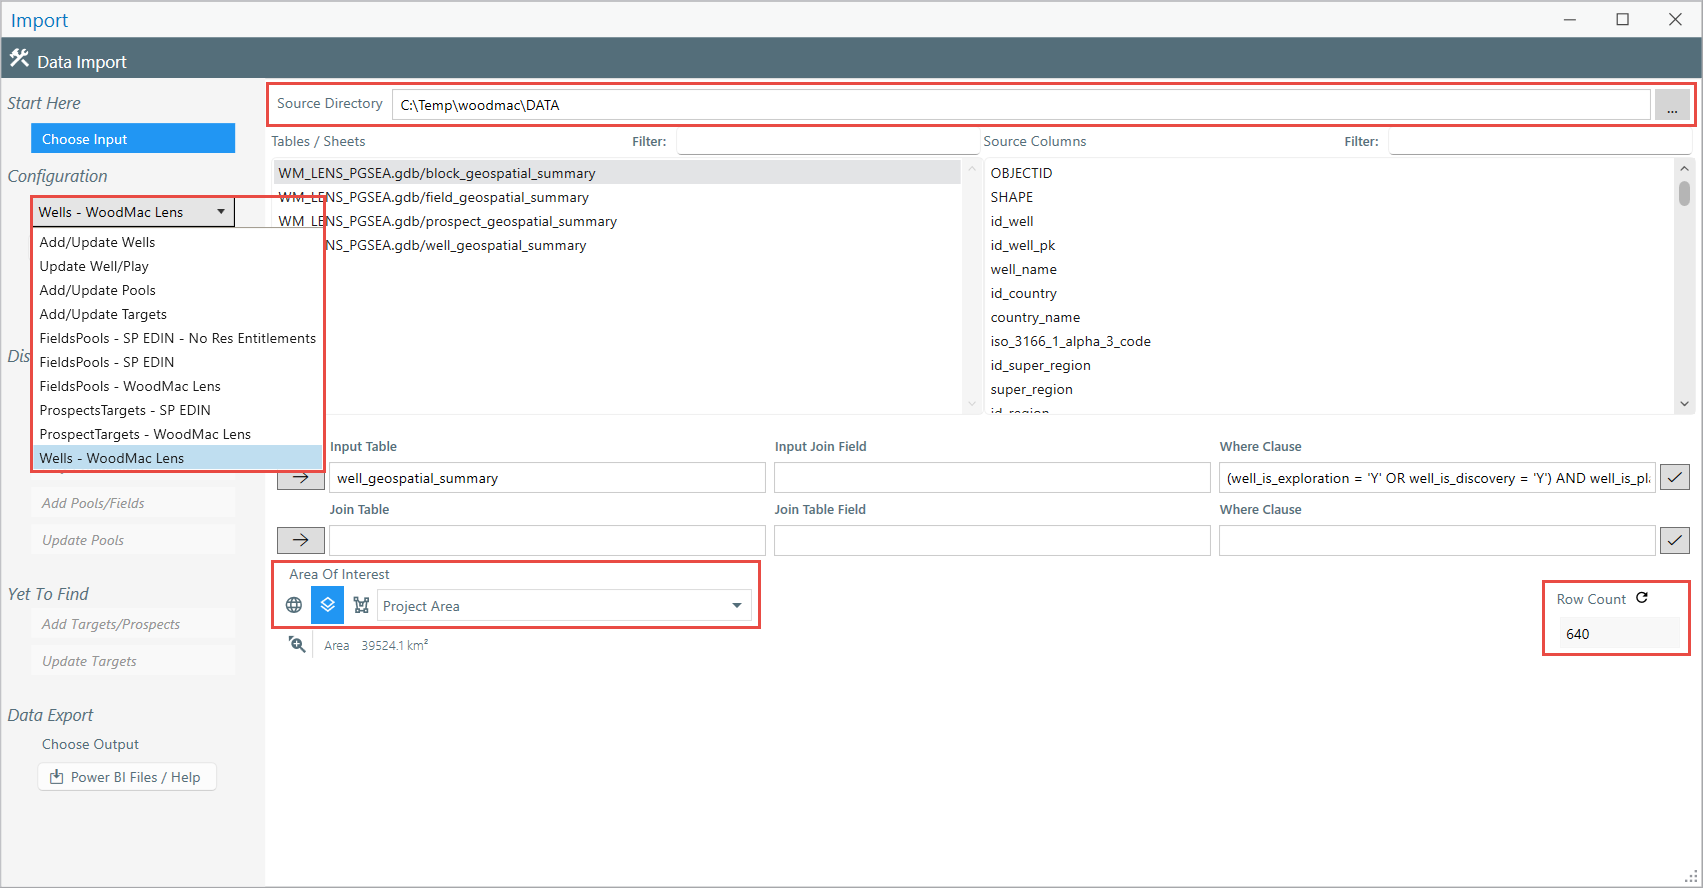Click the Tables list scroll down arrow
The width and height of the screenshot is (1703, 888).
[x=971, y=404]
